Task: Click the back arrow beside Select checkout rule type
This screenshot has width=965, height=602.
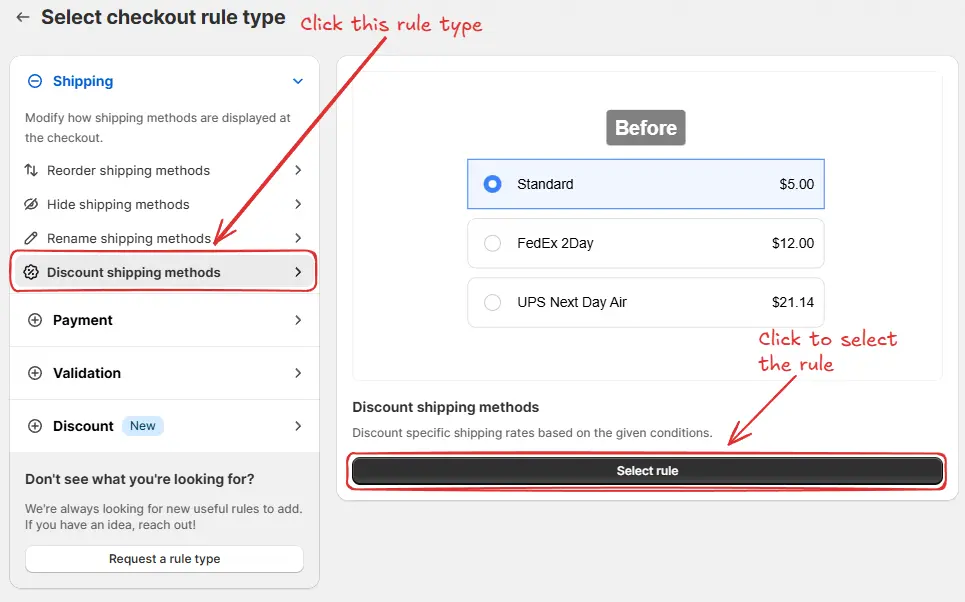Action: (x=22, y=16)
